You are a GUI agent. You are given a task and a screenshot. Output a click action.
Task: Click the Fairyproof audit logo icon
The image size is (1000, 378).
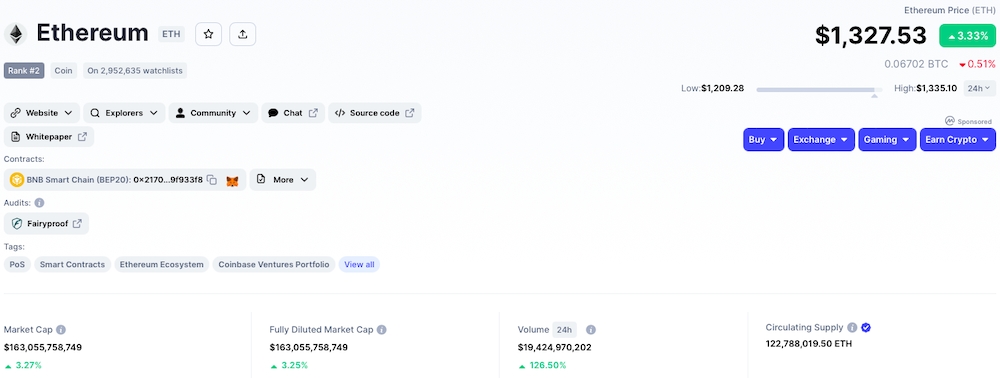coord(17,224)
